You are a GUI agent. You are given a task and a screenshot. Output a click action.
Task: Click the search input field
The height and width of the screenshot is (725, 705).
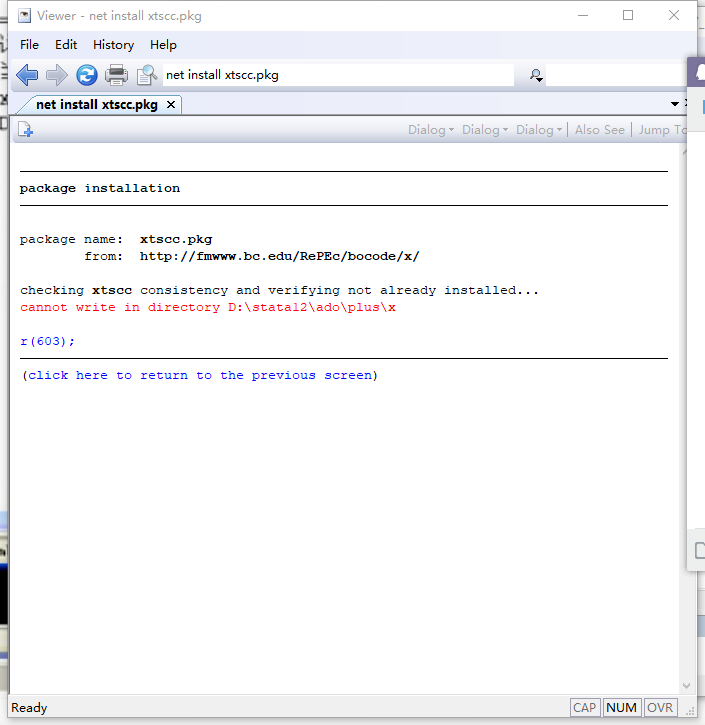pyautogui.click(x=616, y=75)
